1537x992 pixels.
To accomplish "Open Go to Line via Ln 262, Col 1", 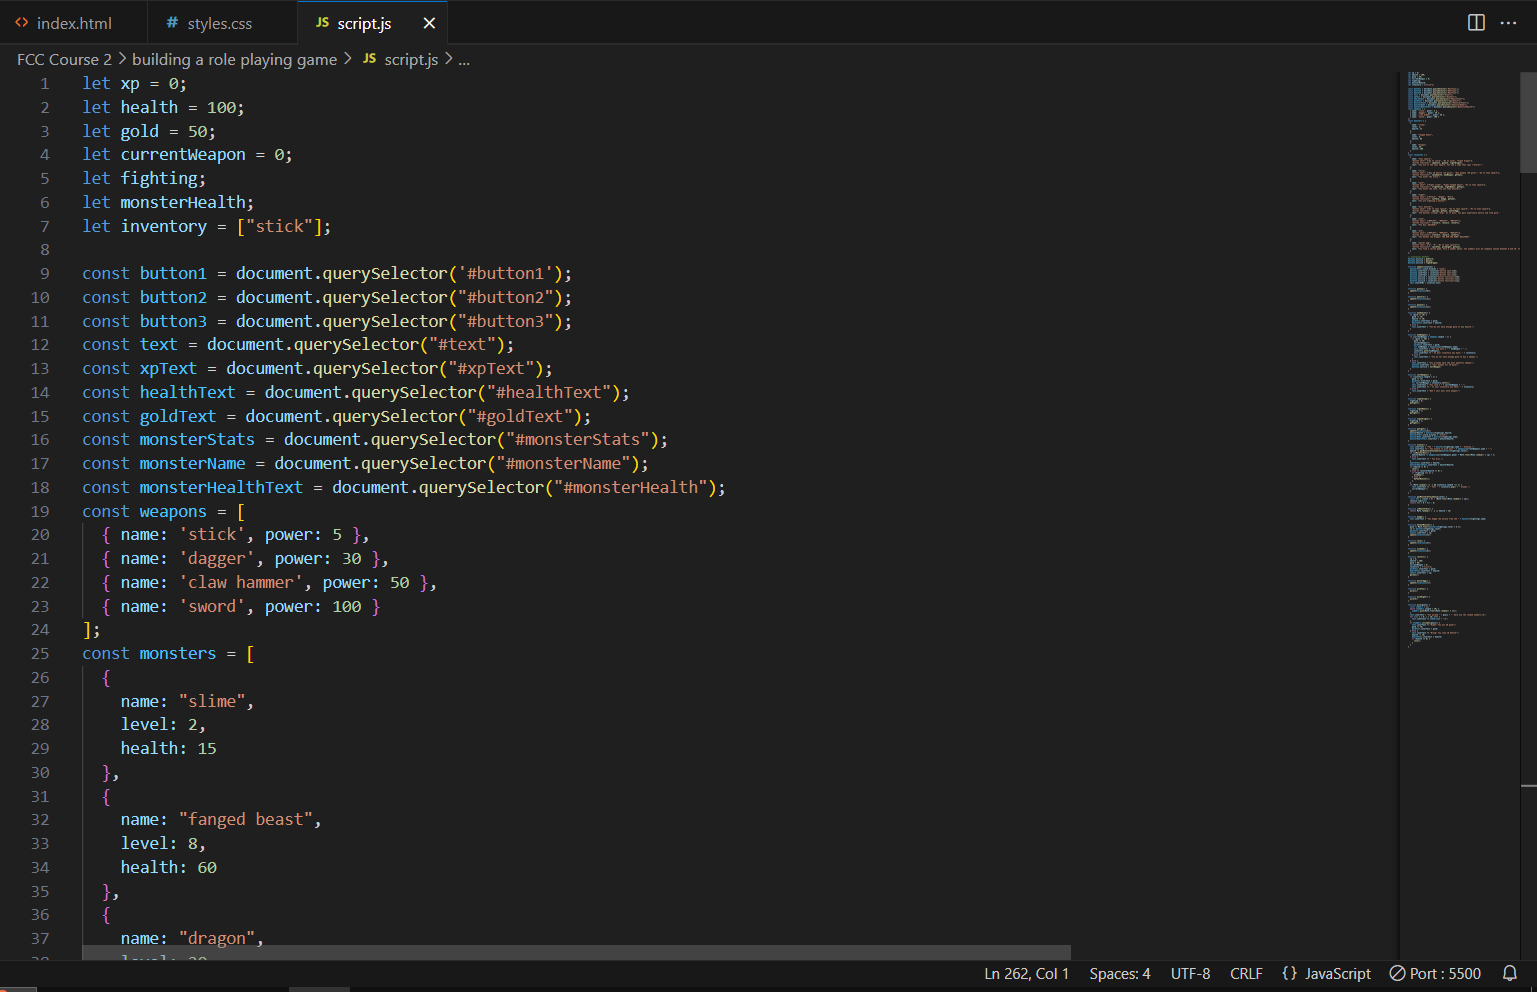I will [x=1026, y=973].
